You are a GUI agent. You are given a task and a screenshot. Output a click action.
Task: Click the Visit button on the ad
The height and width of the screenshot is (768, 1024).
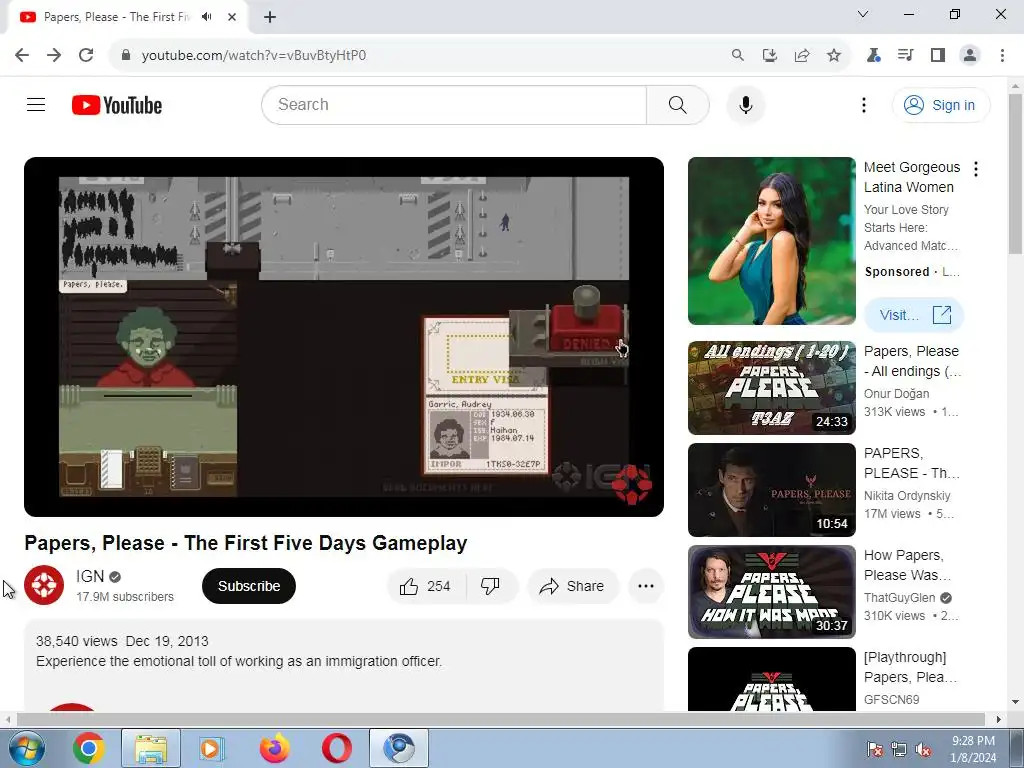[914, 315]
